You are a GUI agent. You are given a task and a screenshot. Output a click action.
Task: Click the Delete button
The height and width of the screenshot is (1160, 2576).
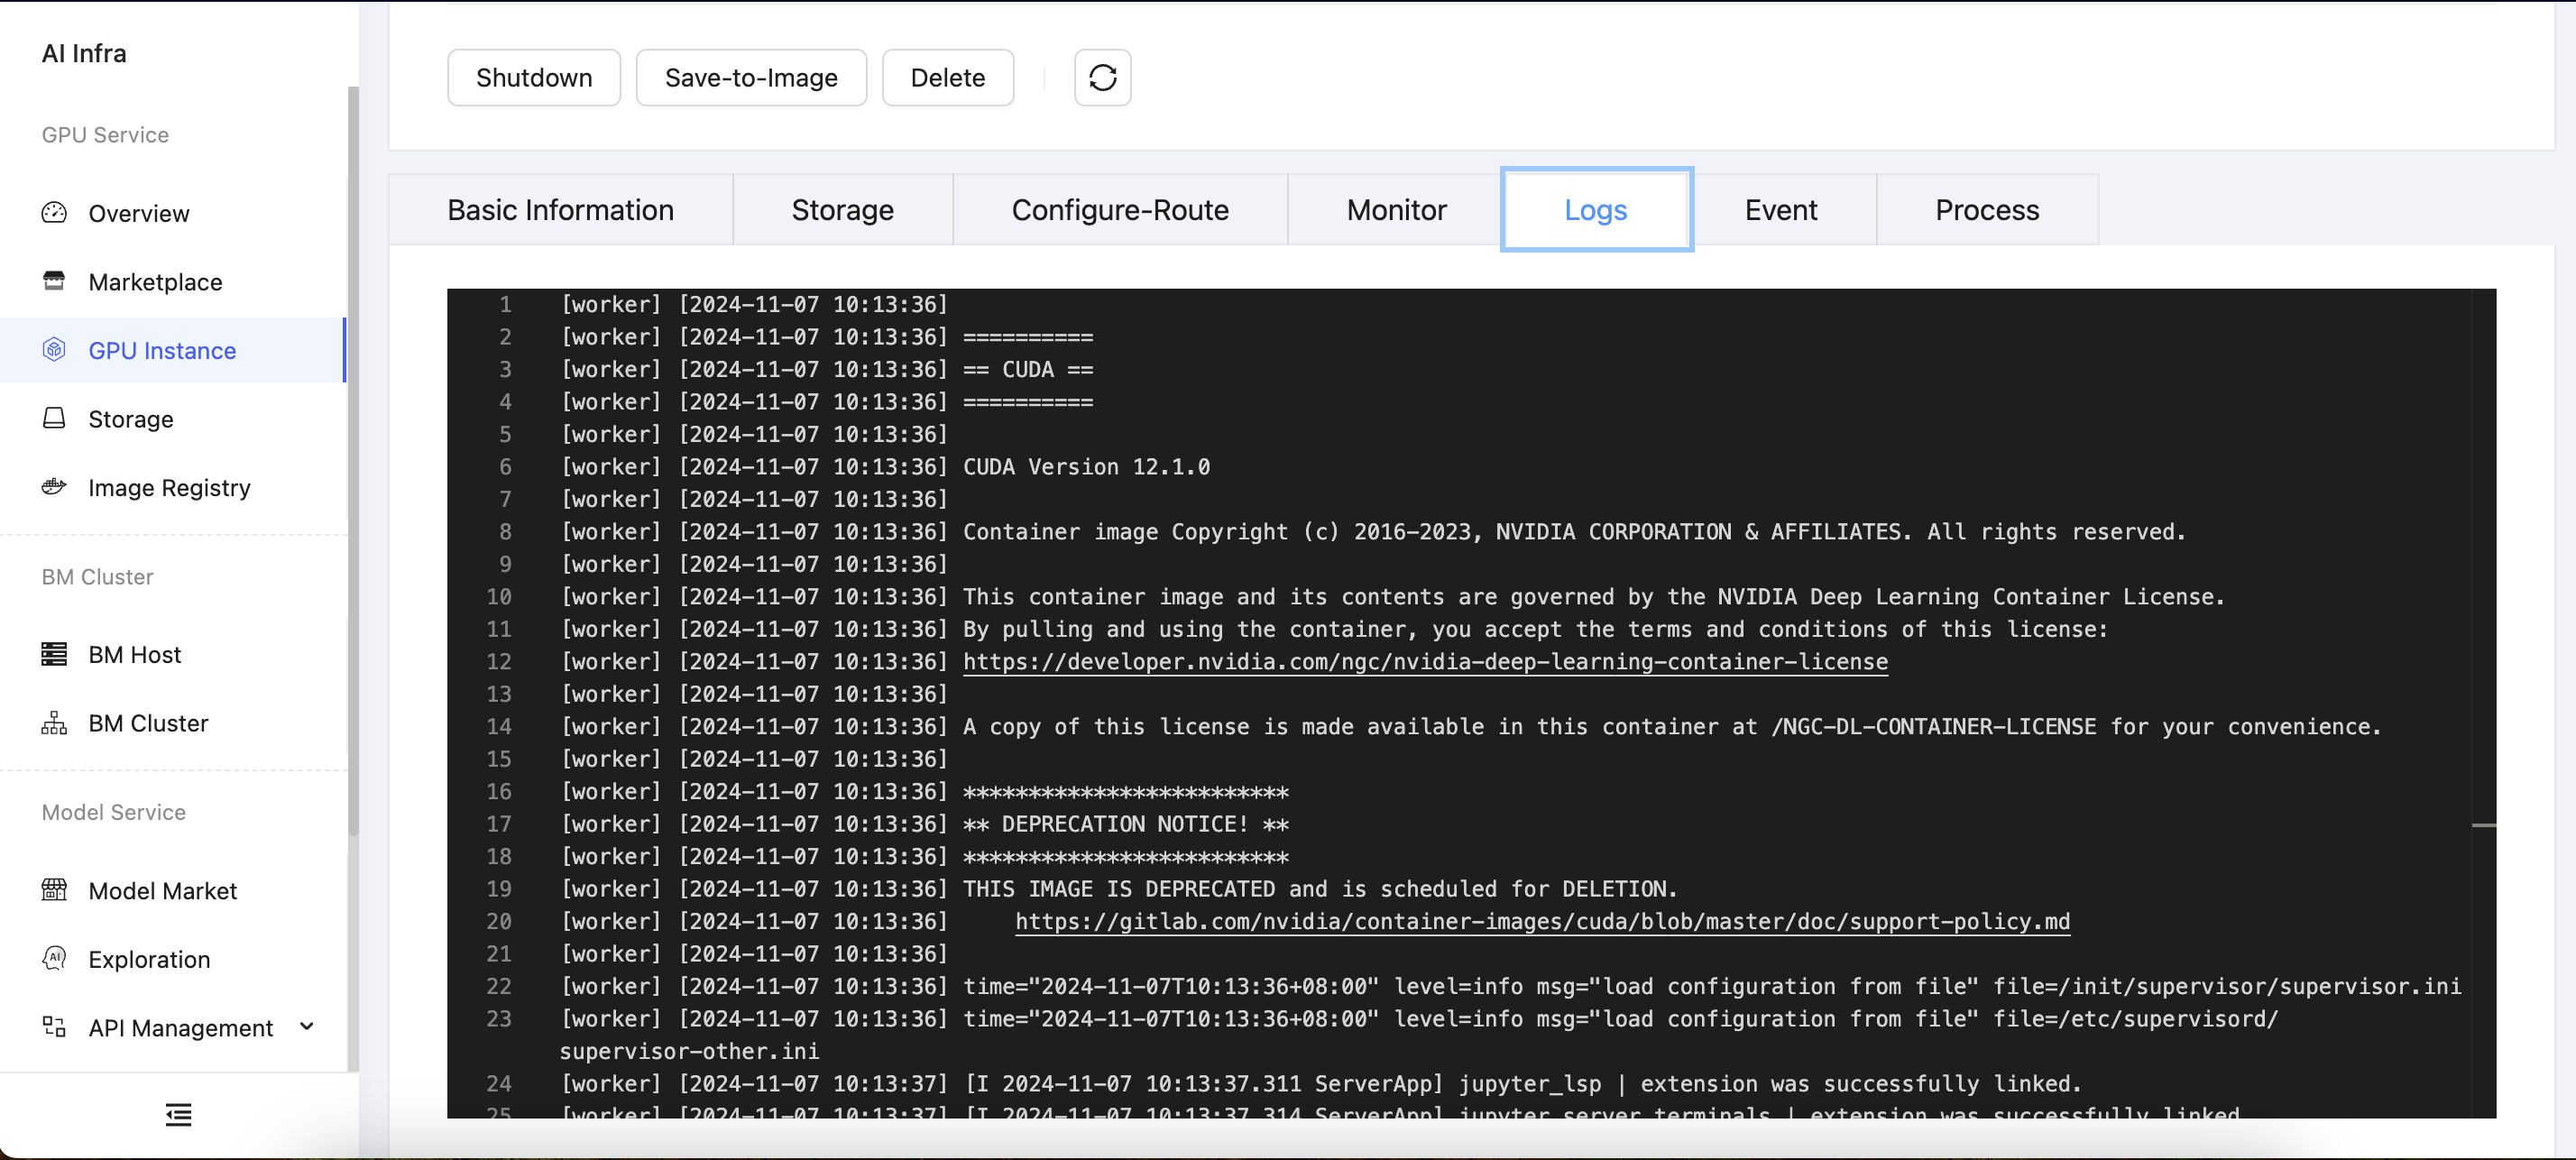[x=947, y=77]
